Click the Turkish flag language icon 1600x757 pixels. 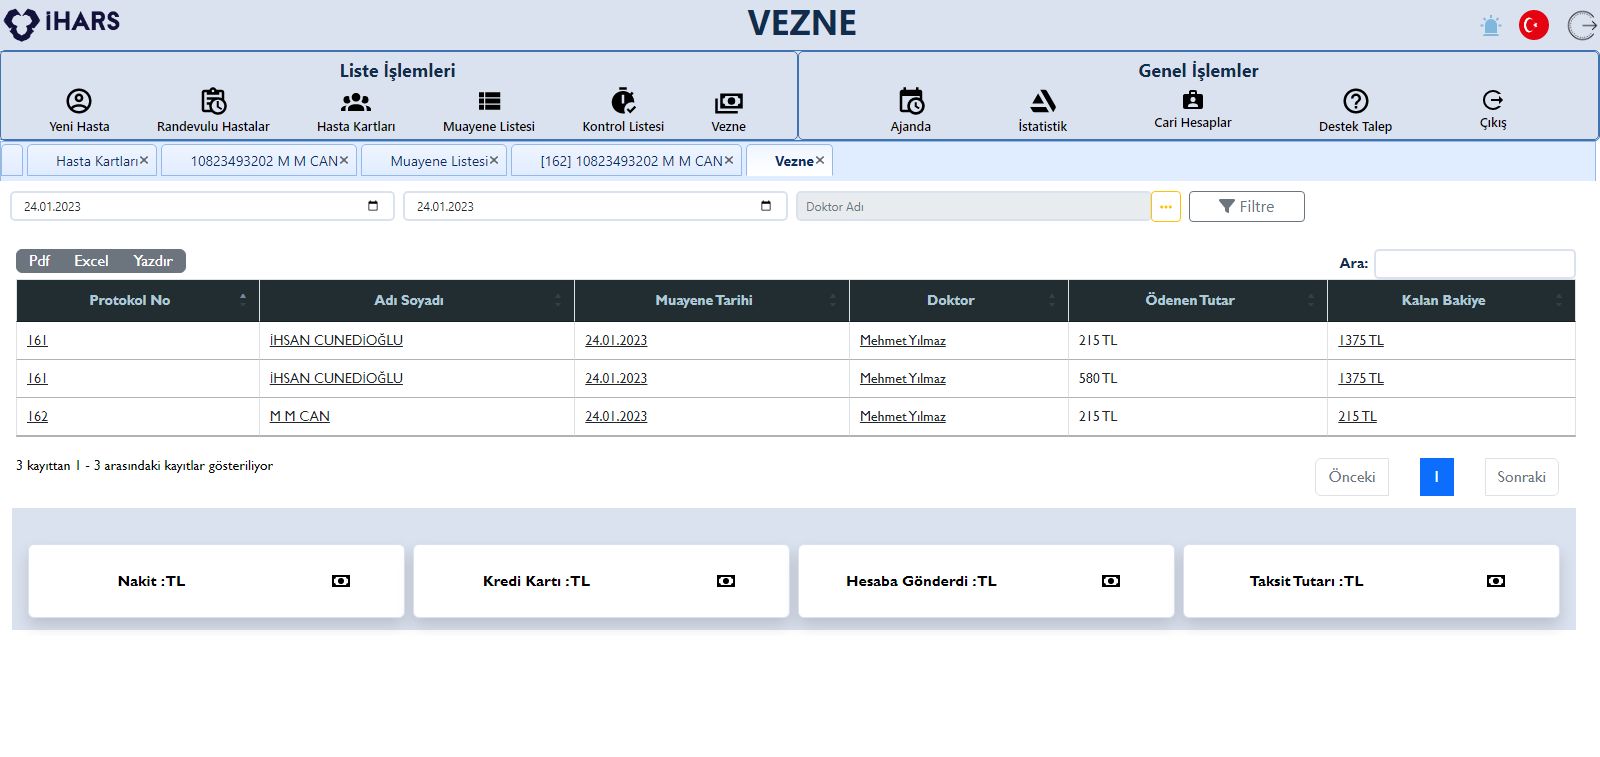1533,25
